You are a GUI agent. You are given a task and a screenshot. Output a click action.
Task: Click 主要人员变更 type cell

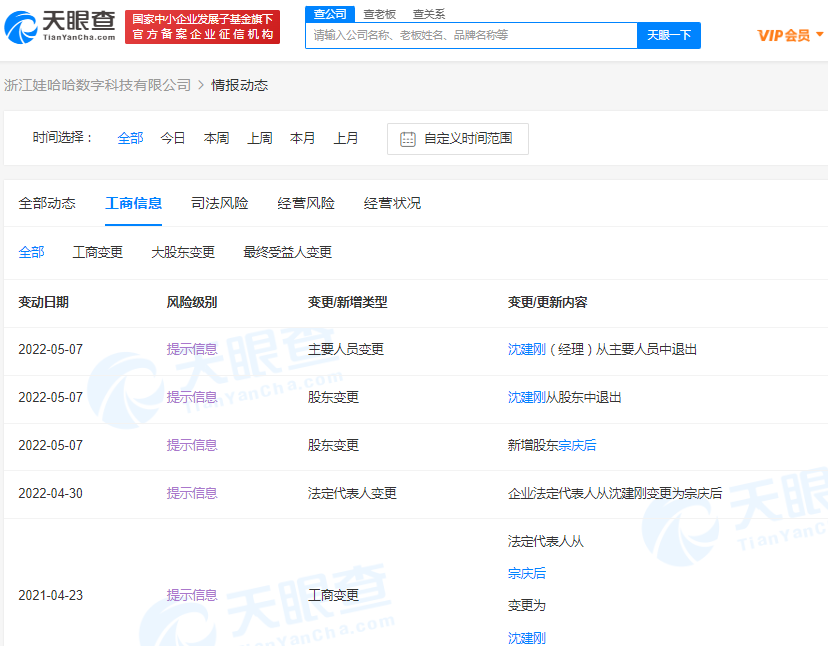(346, 350)
